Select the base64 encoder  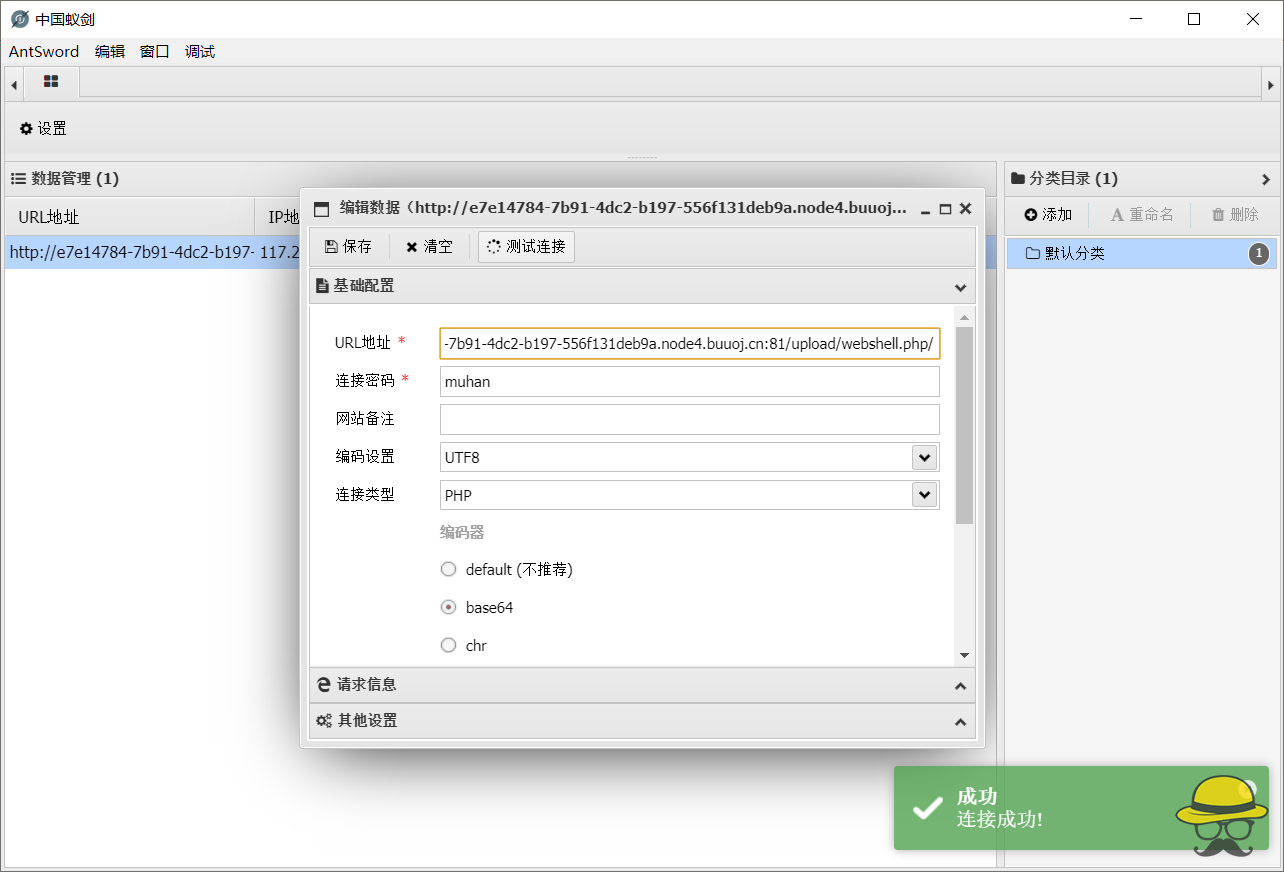pos(448,607)
